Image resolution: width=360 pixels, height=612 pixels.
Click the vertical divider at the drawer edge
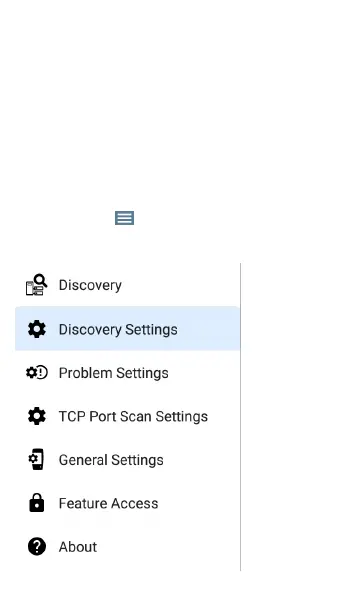240,416
